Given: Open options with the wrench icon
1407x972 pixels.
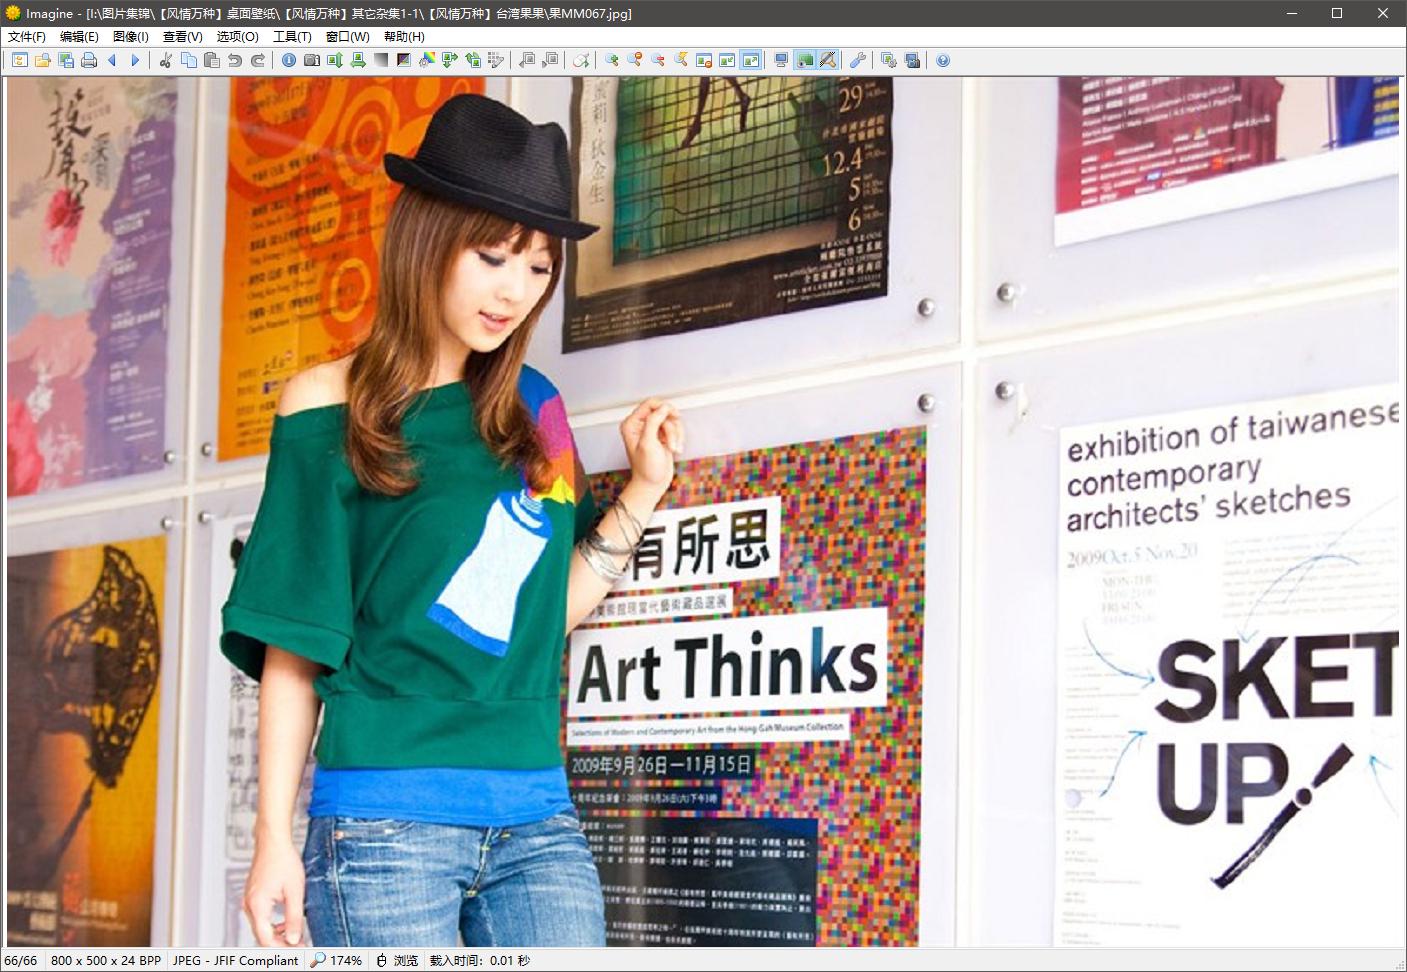Looking at the screenshot, I should point(858,60).
